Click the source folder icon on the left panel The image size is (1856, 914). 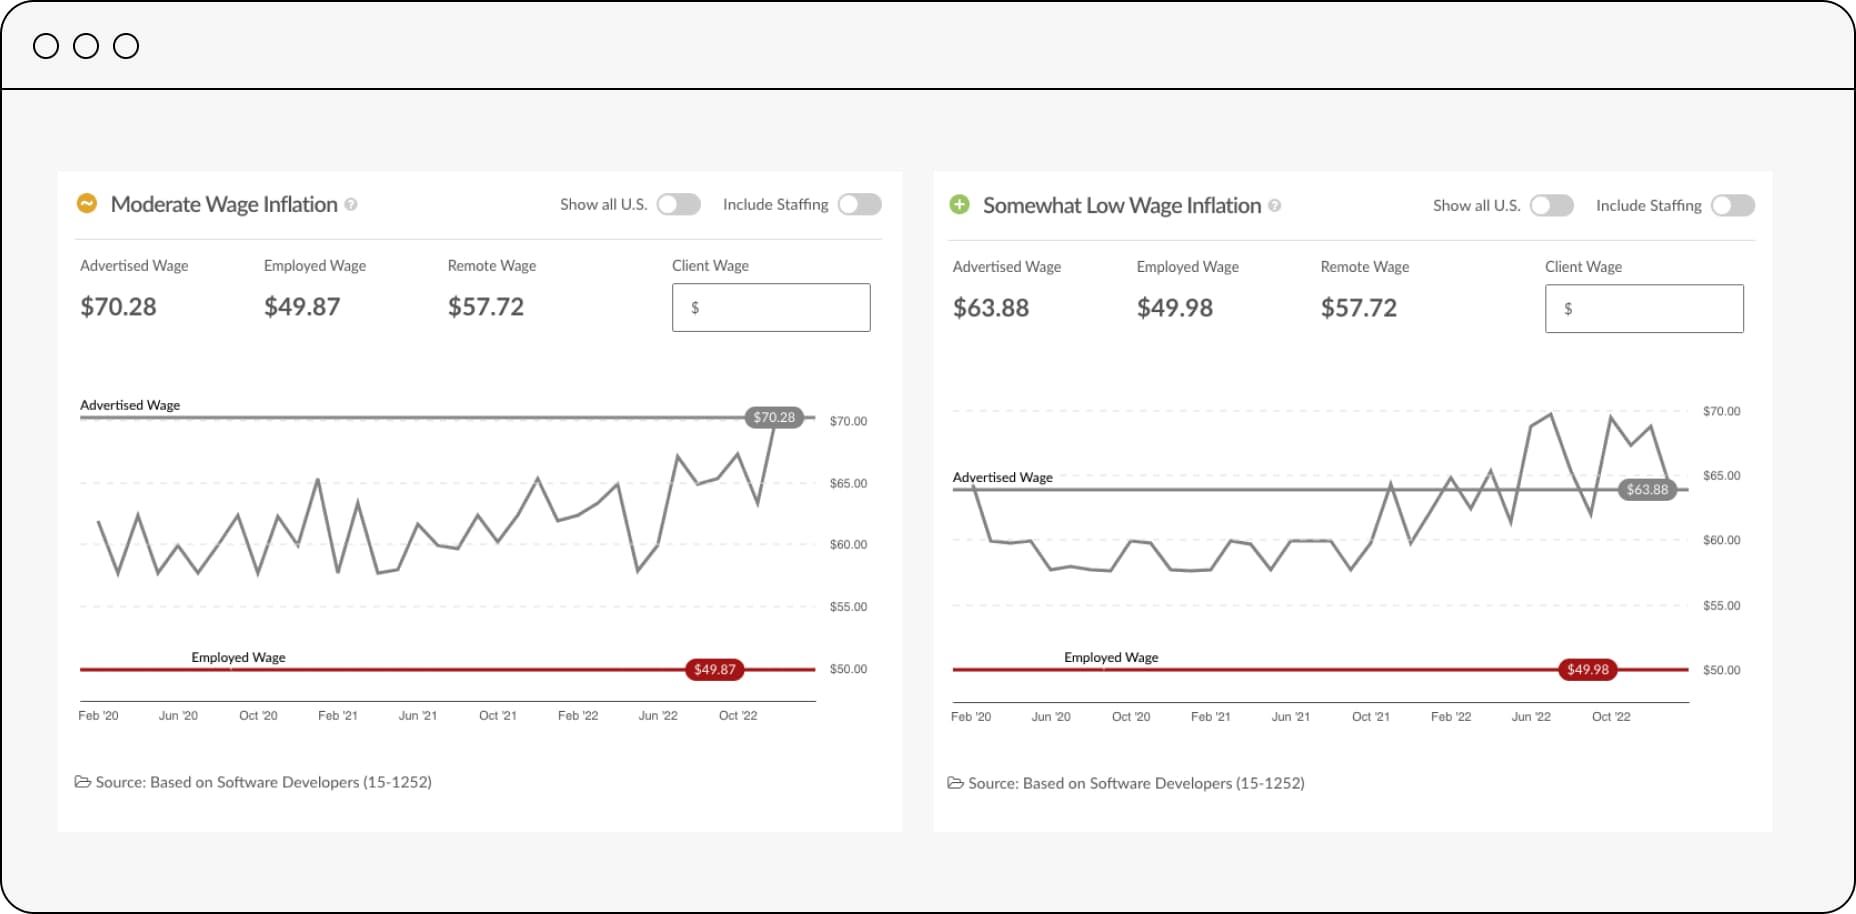[x=83, y=782]
